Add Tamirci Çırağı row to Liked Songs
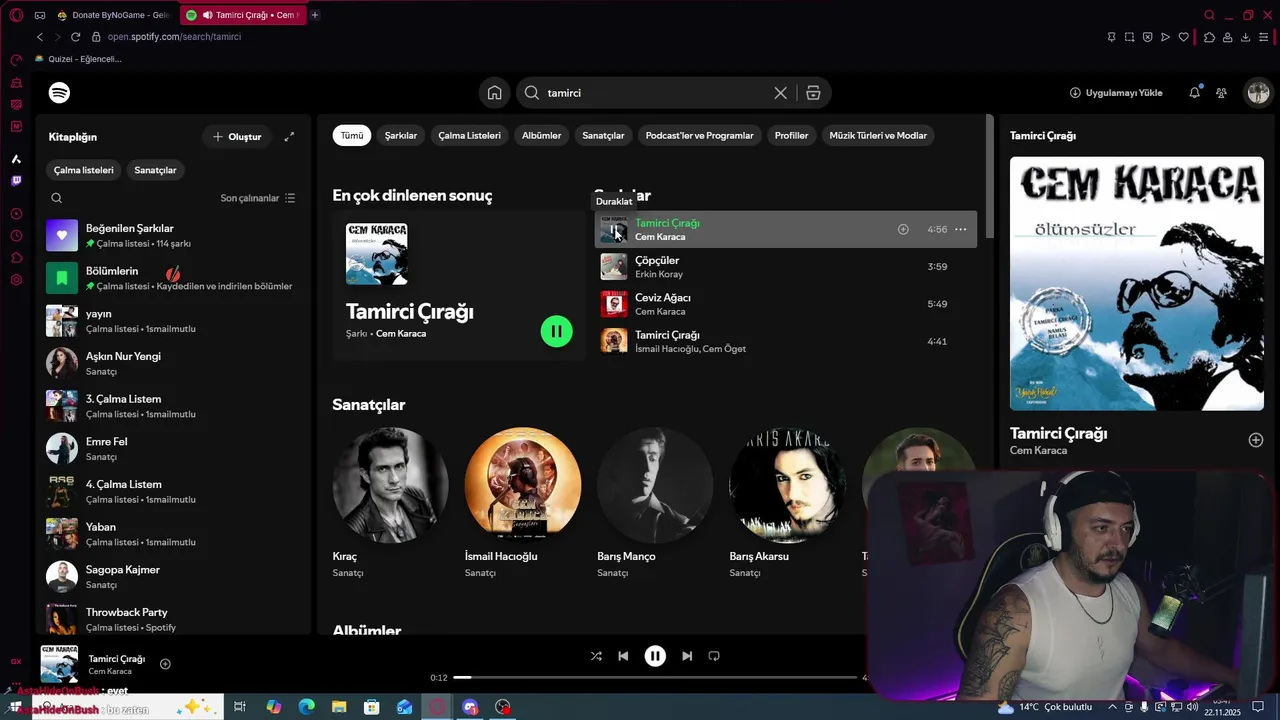 coord(903,229)
